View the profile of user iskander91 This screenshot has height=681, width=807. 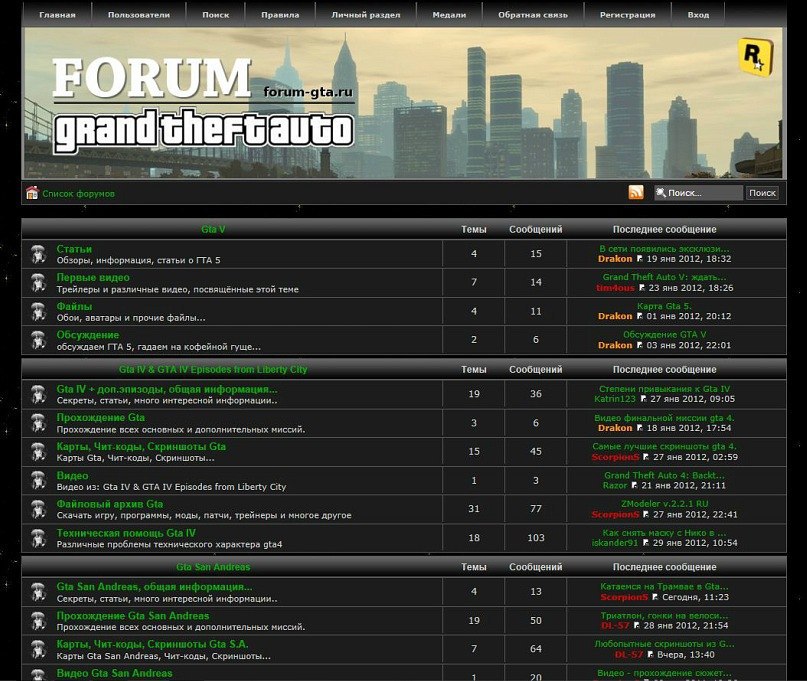tap(615, 543)
